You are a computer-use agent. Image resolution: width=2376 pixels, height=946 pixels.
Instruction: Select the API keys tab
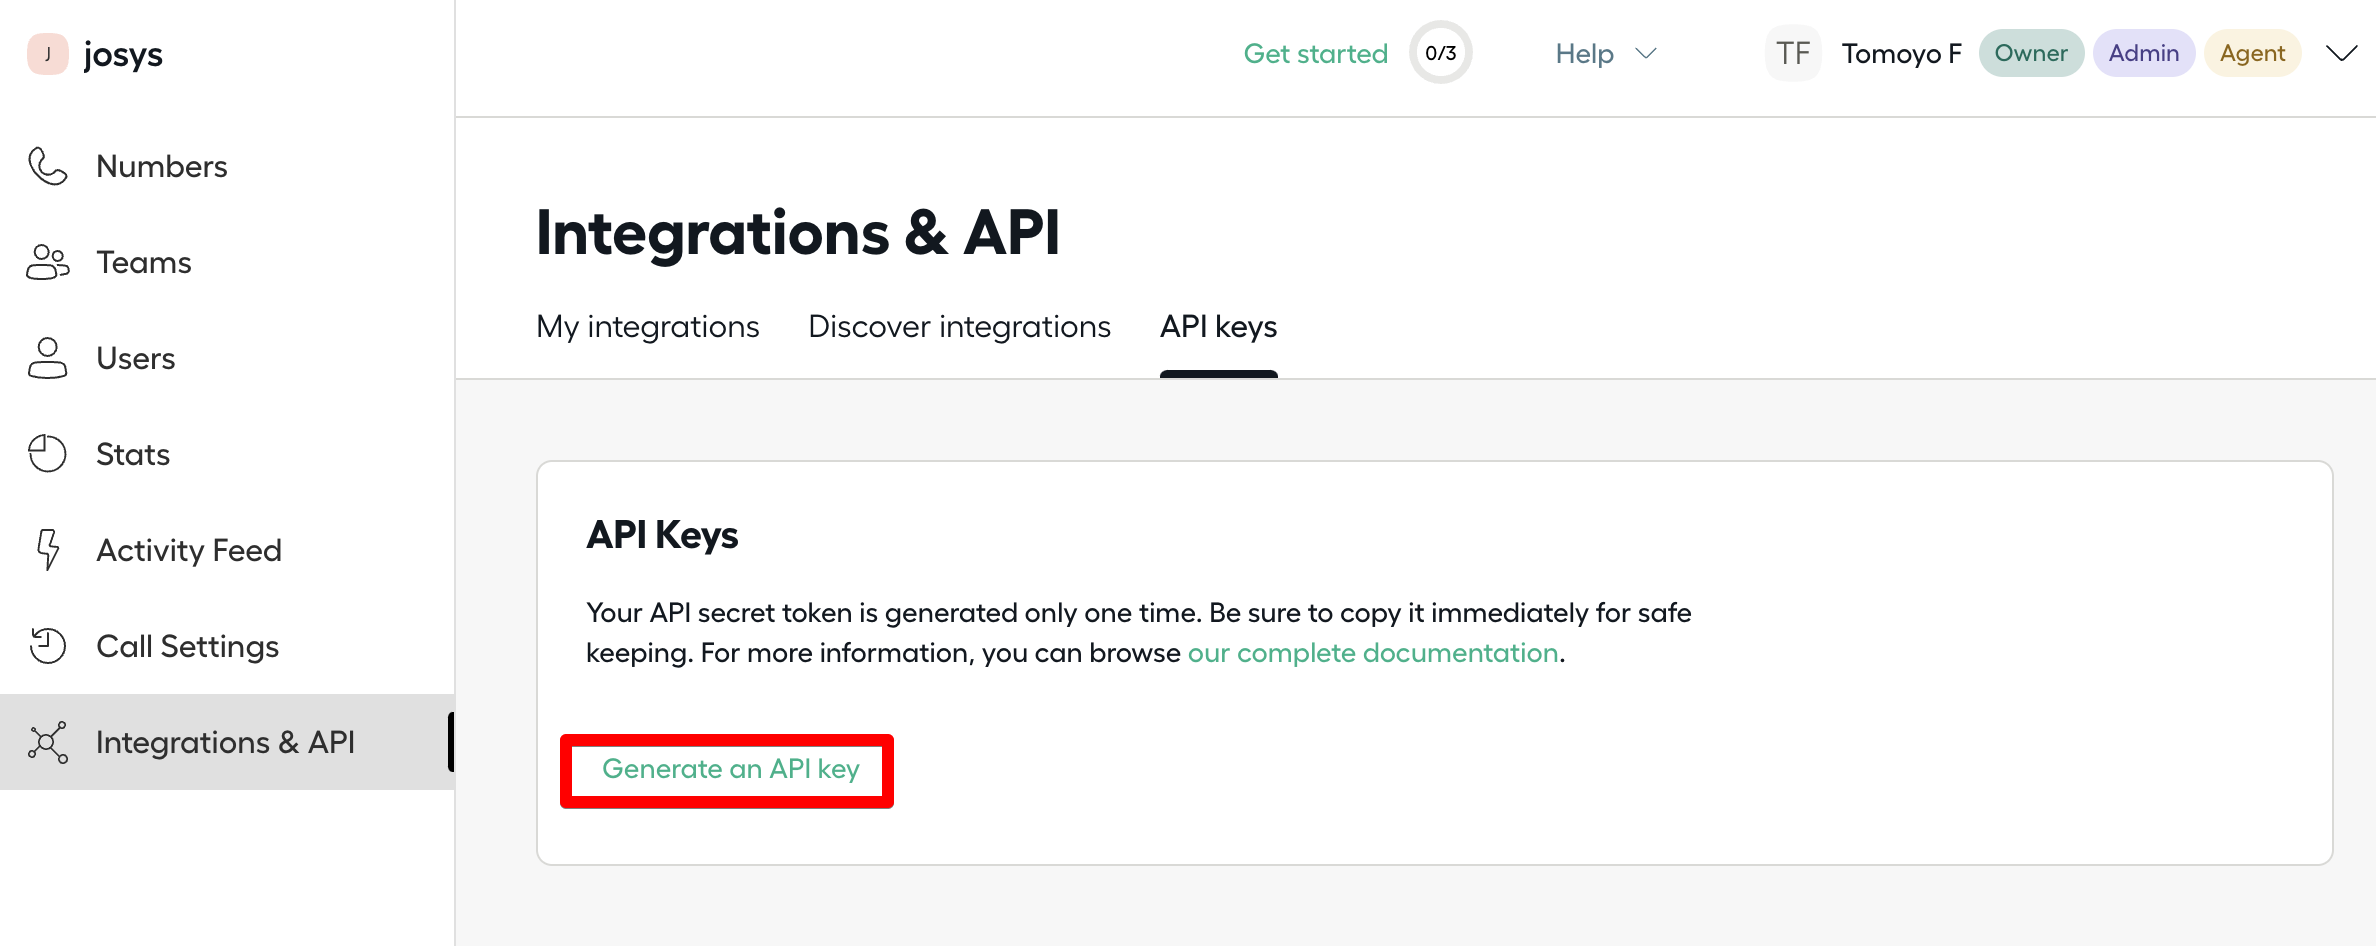tap(1218, 327)
